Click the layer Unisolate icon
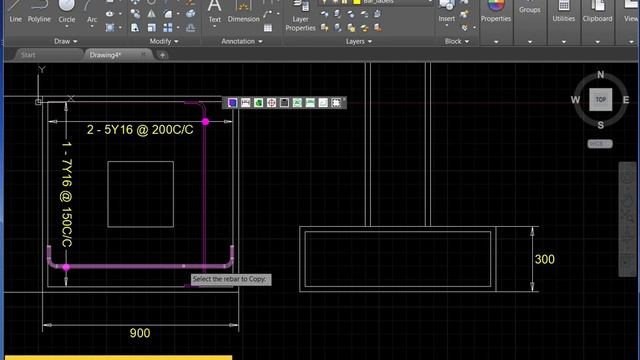The height and width of the screenshot is (360, 640). point(338,28)
